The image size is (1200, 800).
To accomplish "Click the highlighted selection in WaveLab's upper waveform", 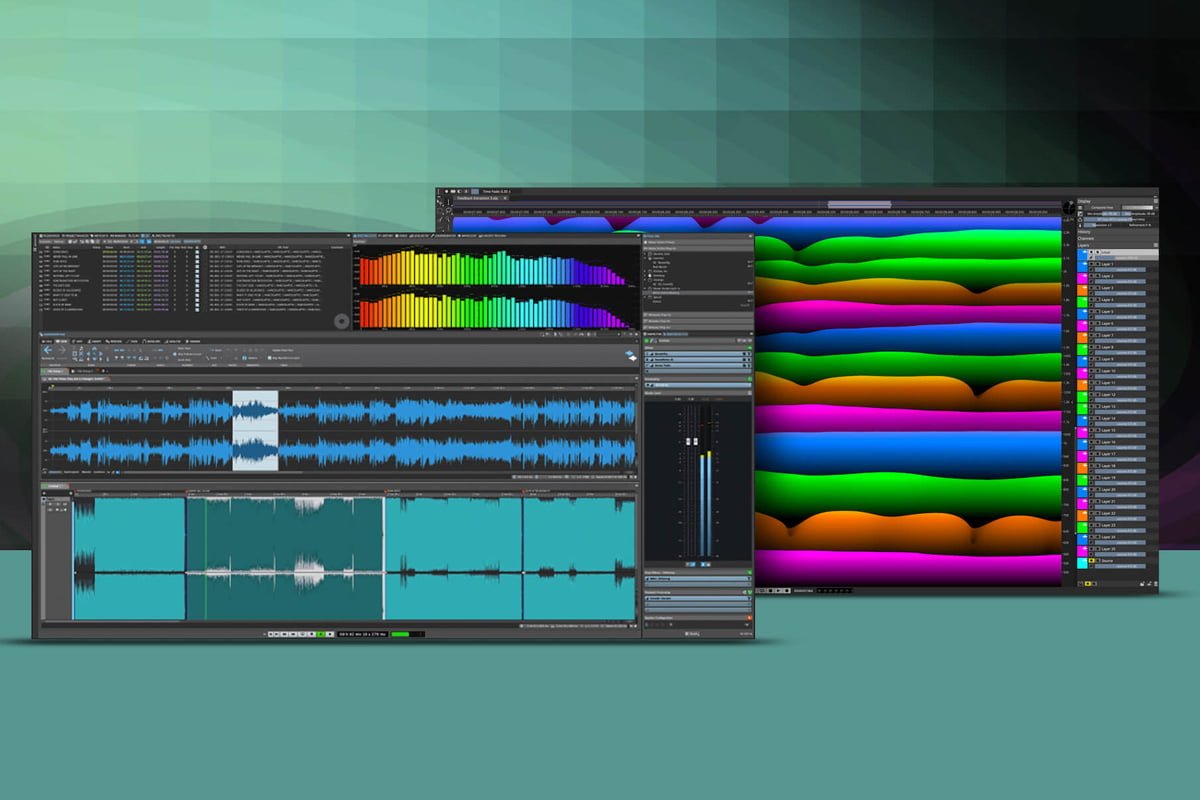I will click(255, 430).
